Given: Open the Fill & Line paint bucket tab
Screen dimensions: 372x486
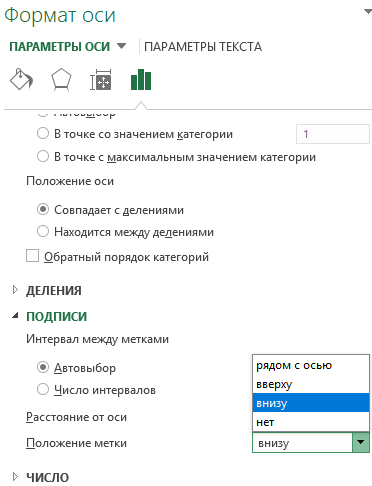Looking at the screenshot, I should click(x=21, y=79).
